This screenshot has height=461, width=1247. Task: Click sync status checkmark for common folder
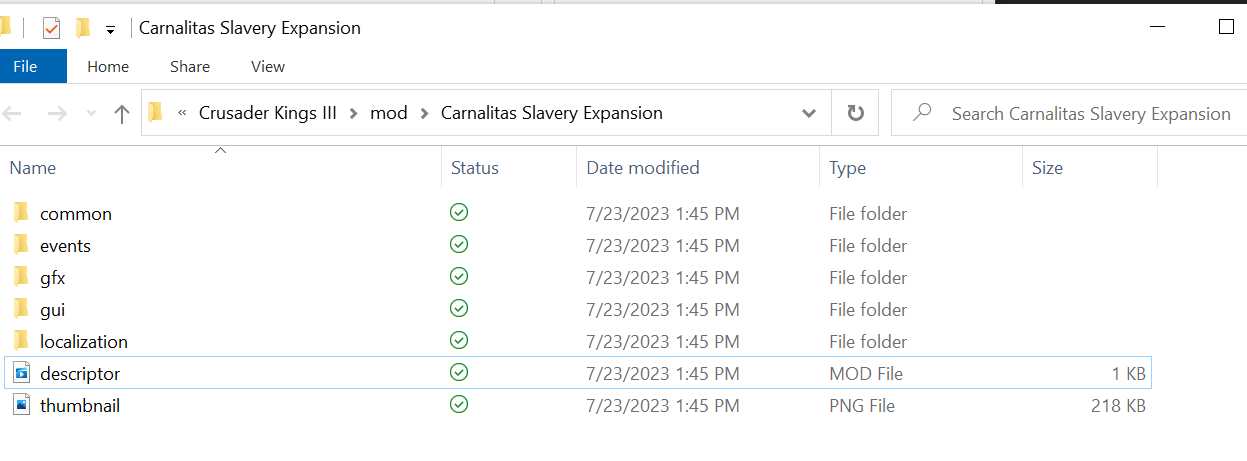[459, 213]
